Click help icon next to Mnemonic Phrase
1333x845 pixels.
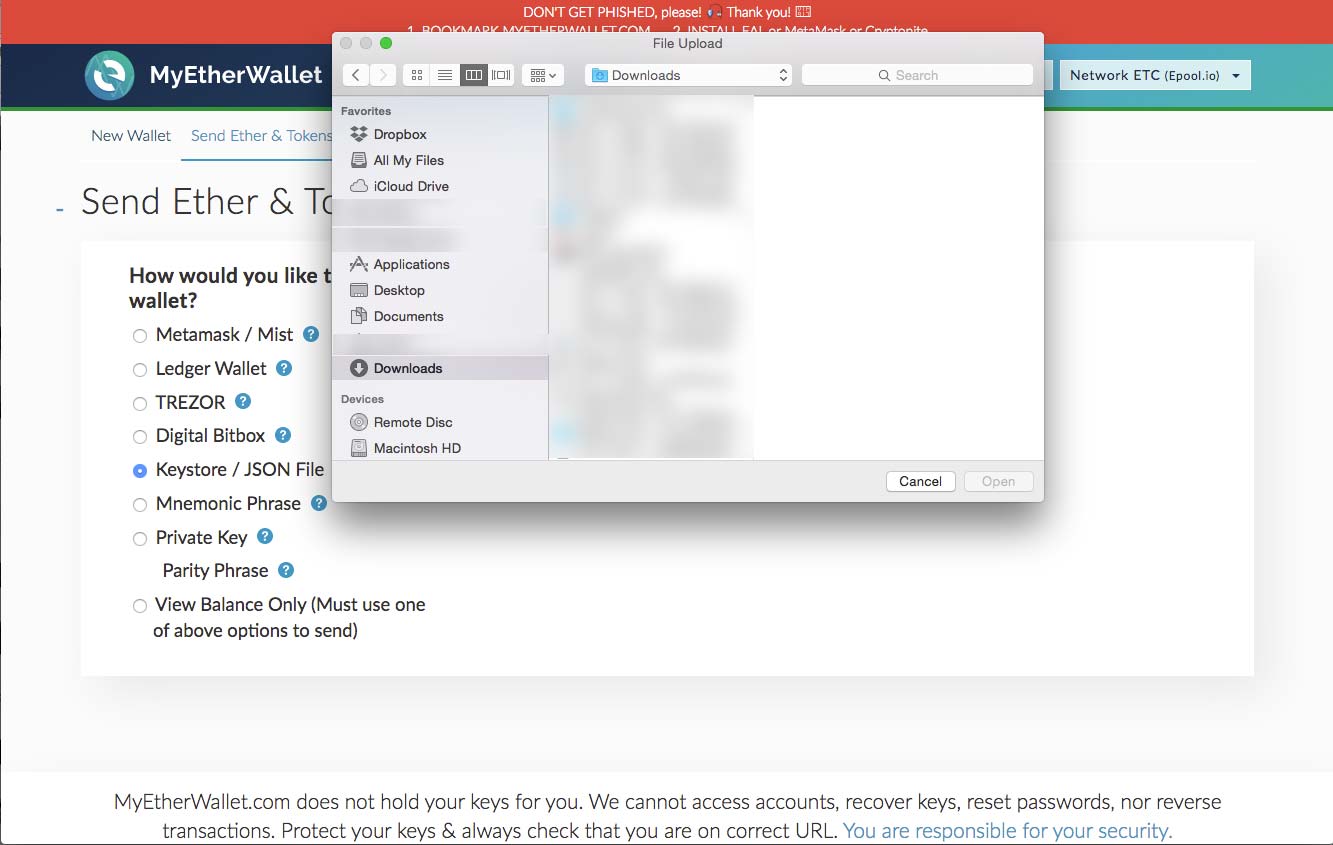click(319, 503)
